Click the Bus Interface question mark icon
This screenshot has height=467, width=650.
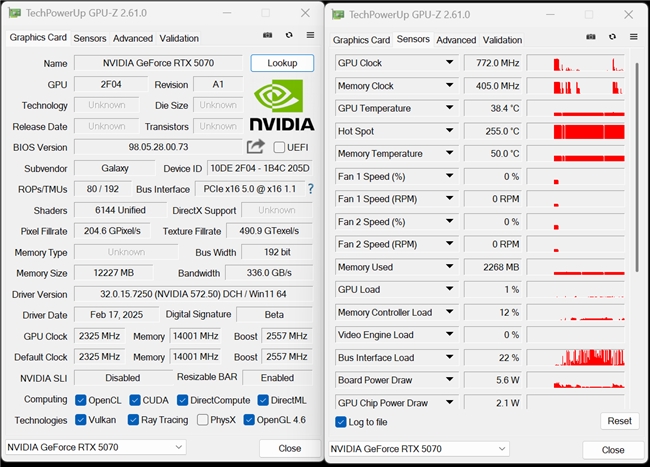click(x=311, y=189)
